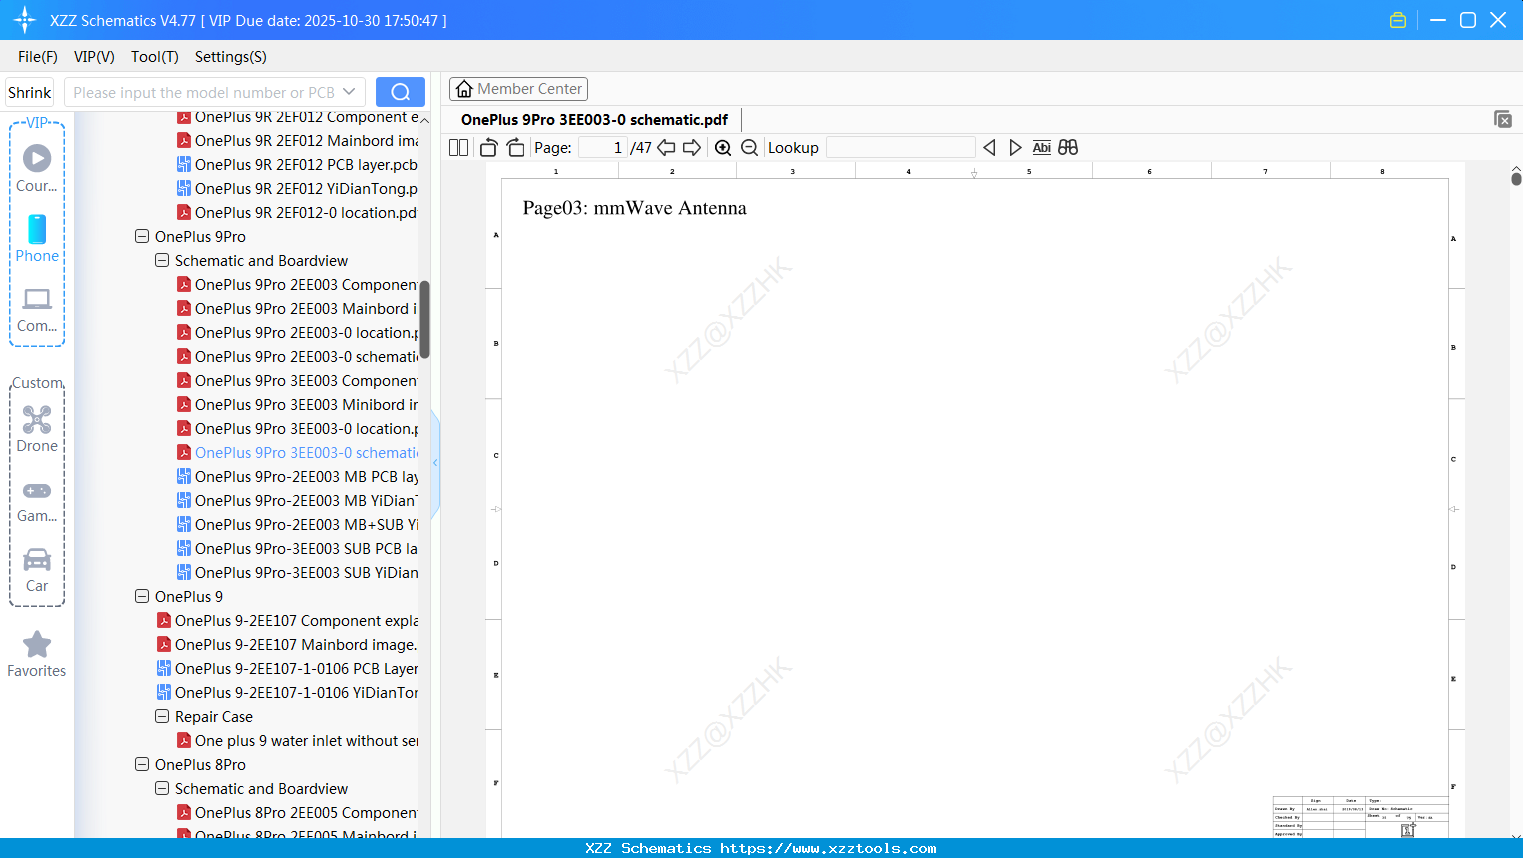Select the Game console category icon
Image resolution: width=1523 pixels, height=858 pixels.
37,501
